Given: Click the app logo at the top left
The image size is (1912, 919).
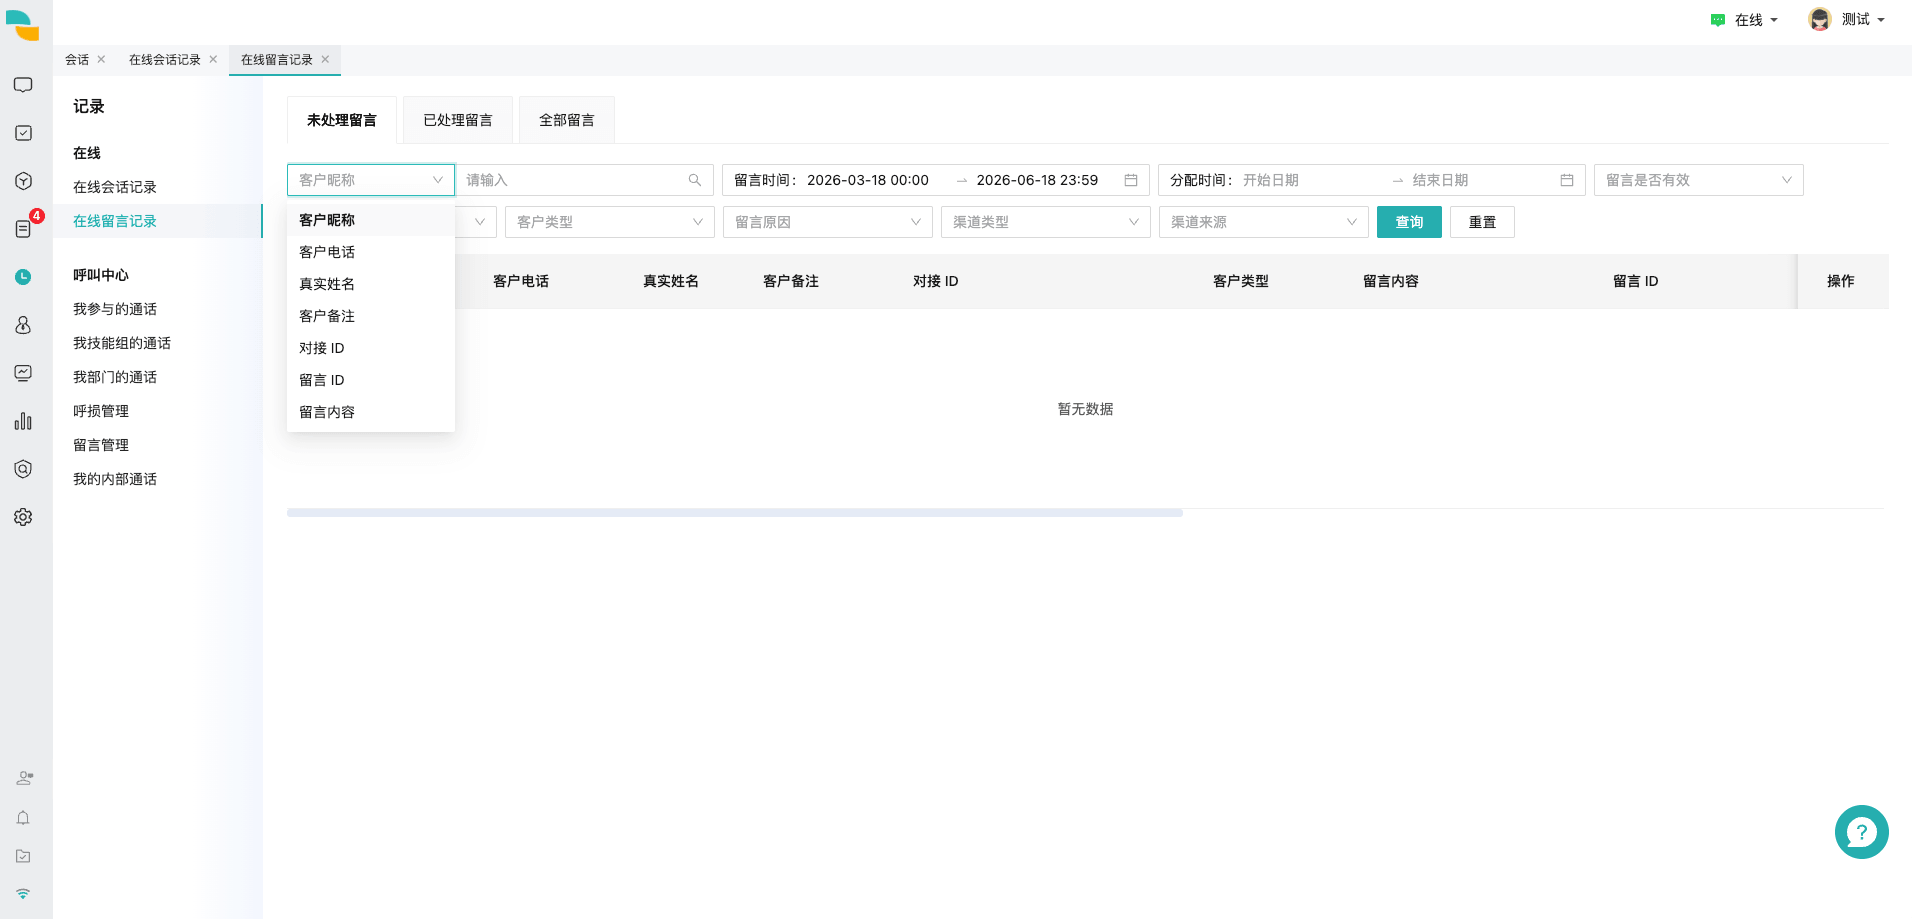Looking at the screenshot, I should (22, 25).
